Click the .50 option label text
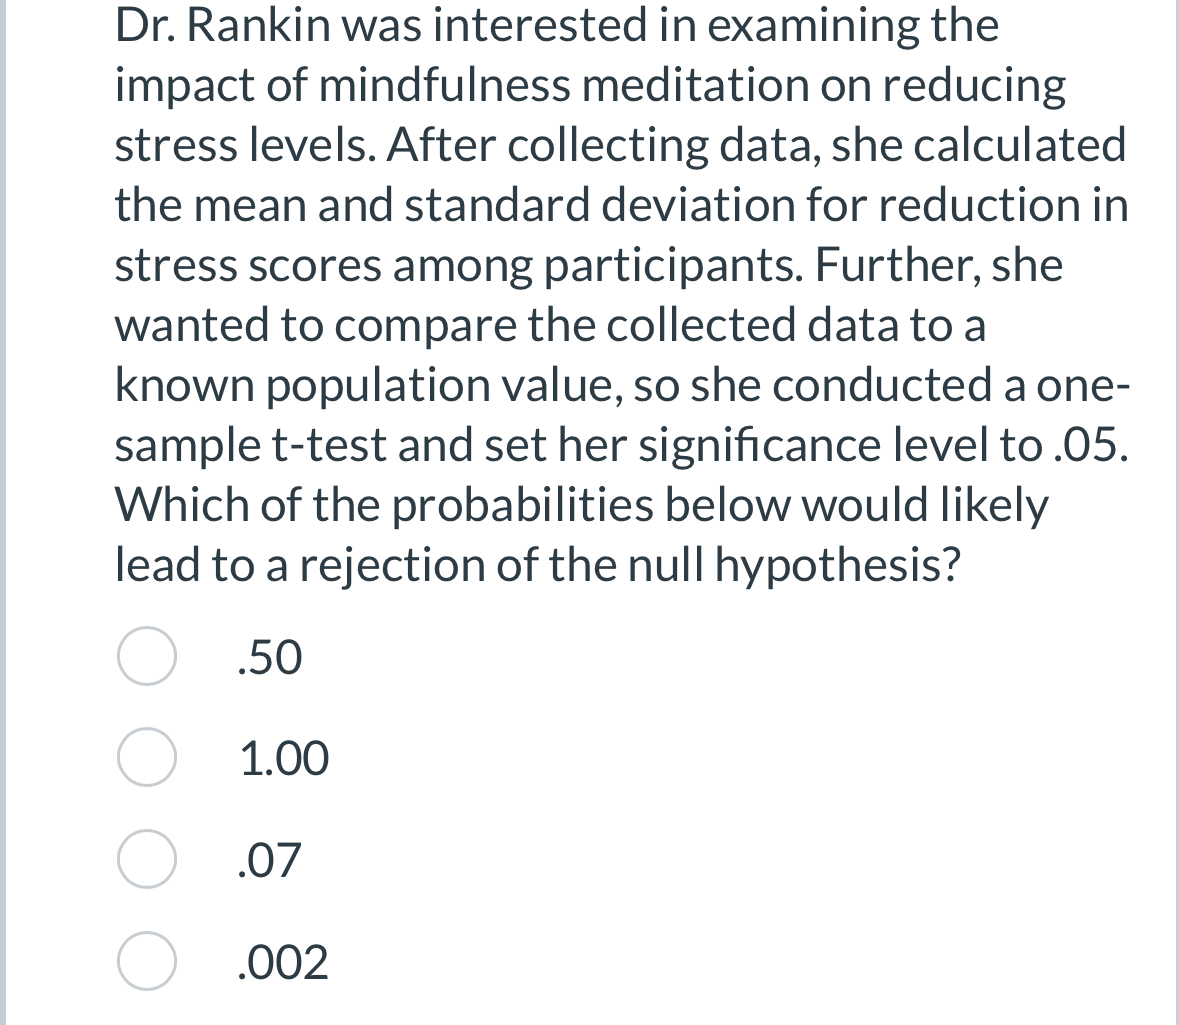The image size is (1179, 1025). 268,658
